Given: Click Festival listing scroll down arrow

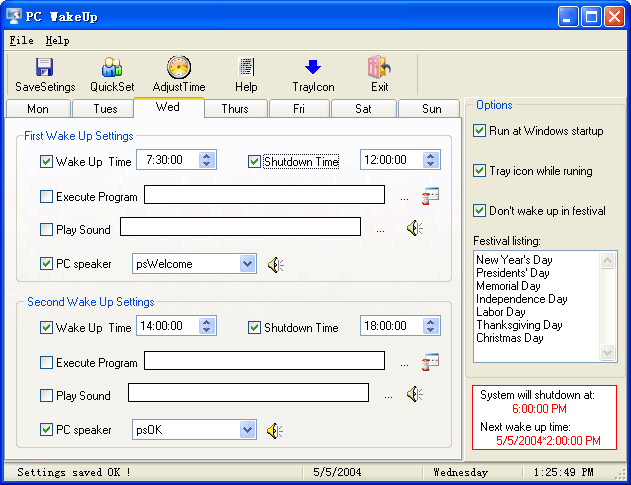Looking at the screenshot, I should coord(607,353).
